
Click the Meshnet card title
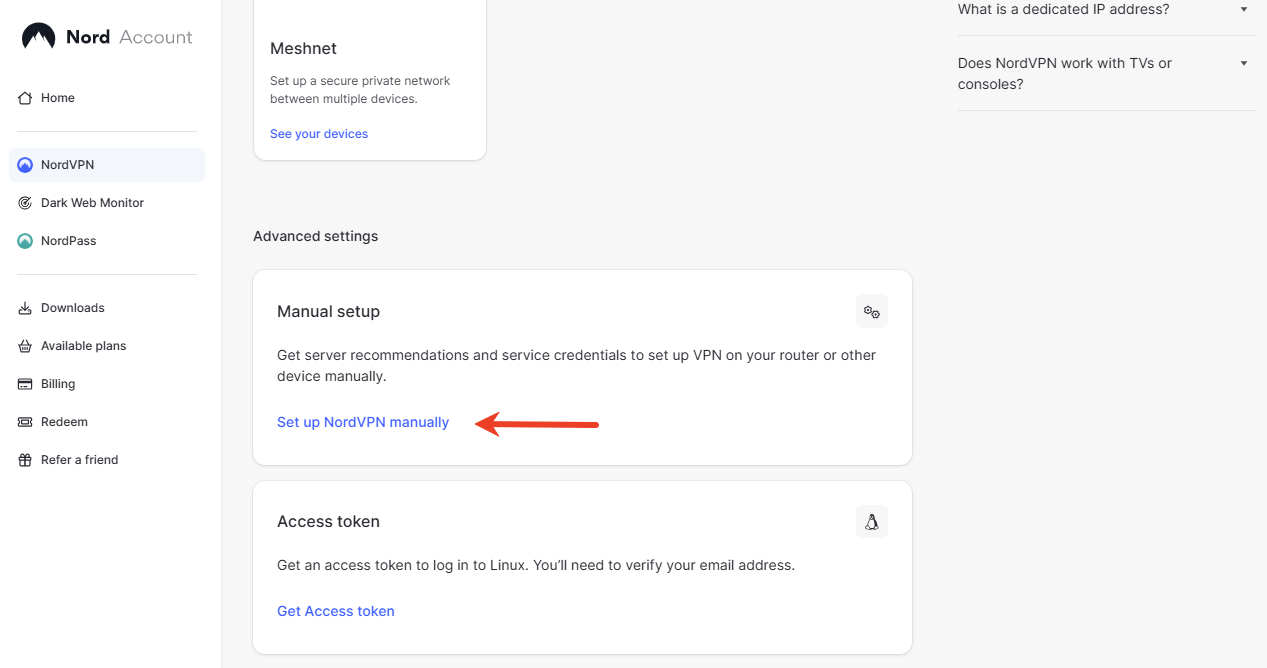[303, 48]
